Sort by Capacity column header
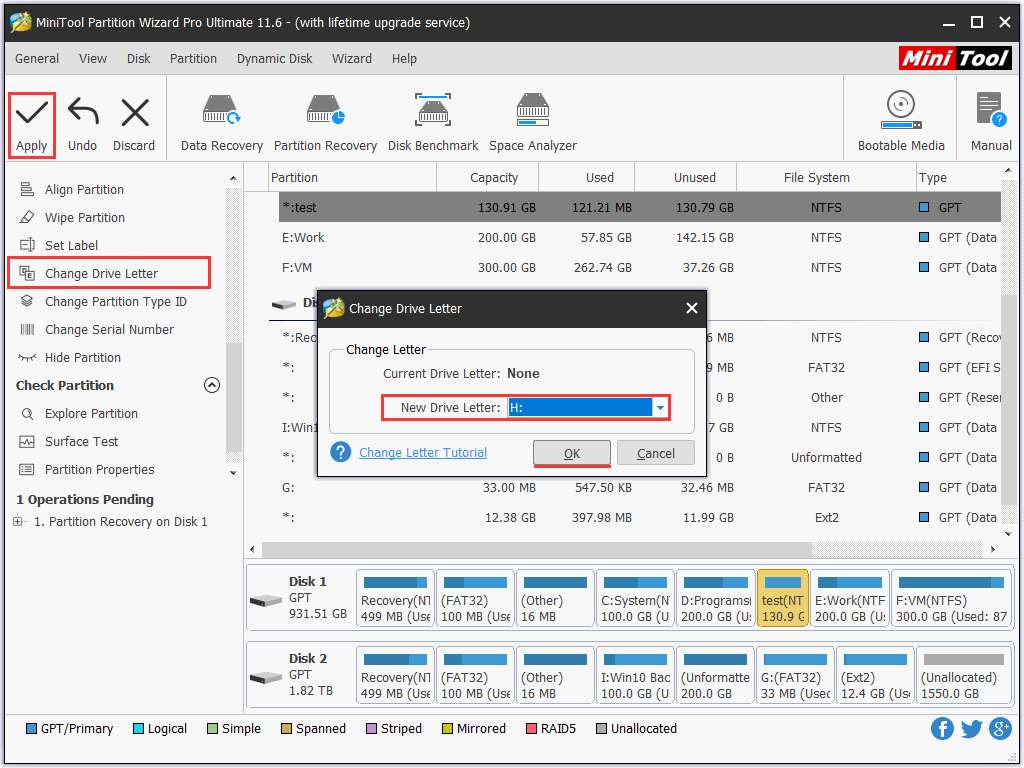This screenshot has width=1024, height=768. pyautogui.click(x=487, y=178)
